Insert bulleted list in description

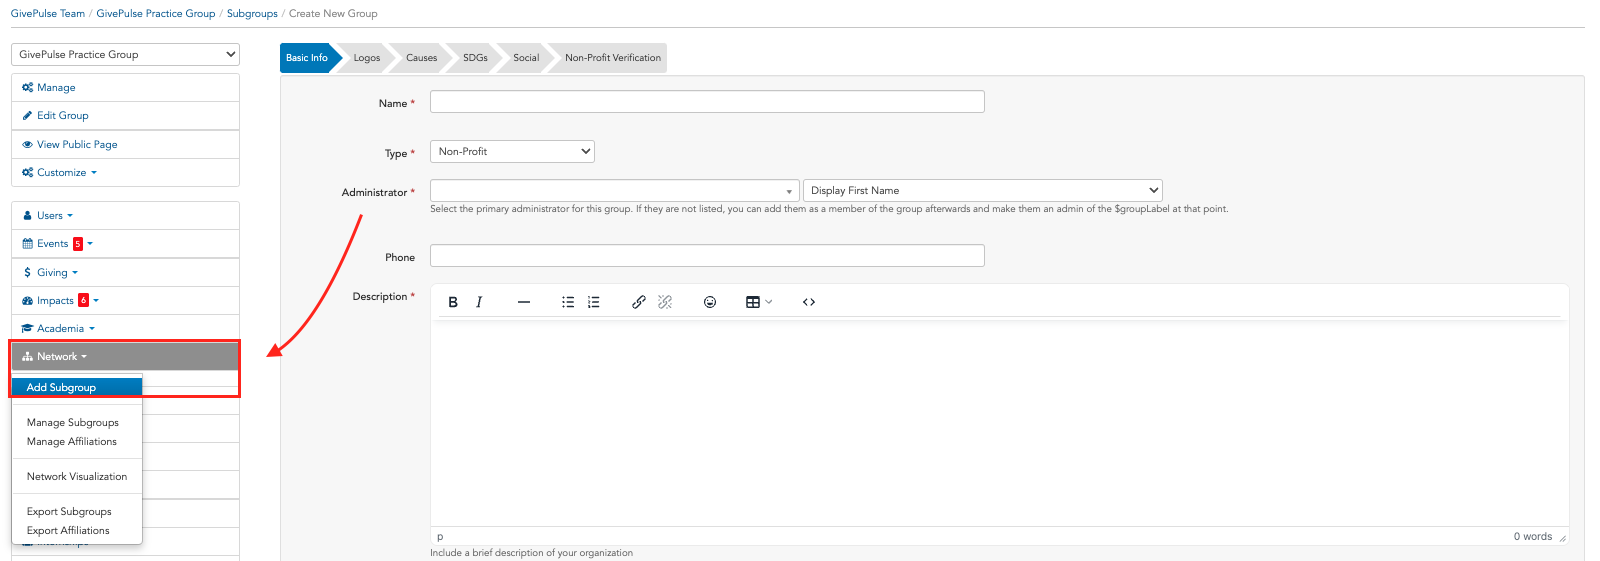568,302
